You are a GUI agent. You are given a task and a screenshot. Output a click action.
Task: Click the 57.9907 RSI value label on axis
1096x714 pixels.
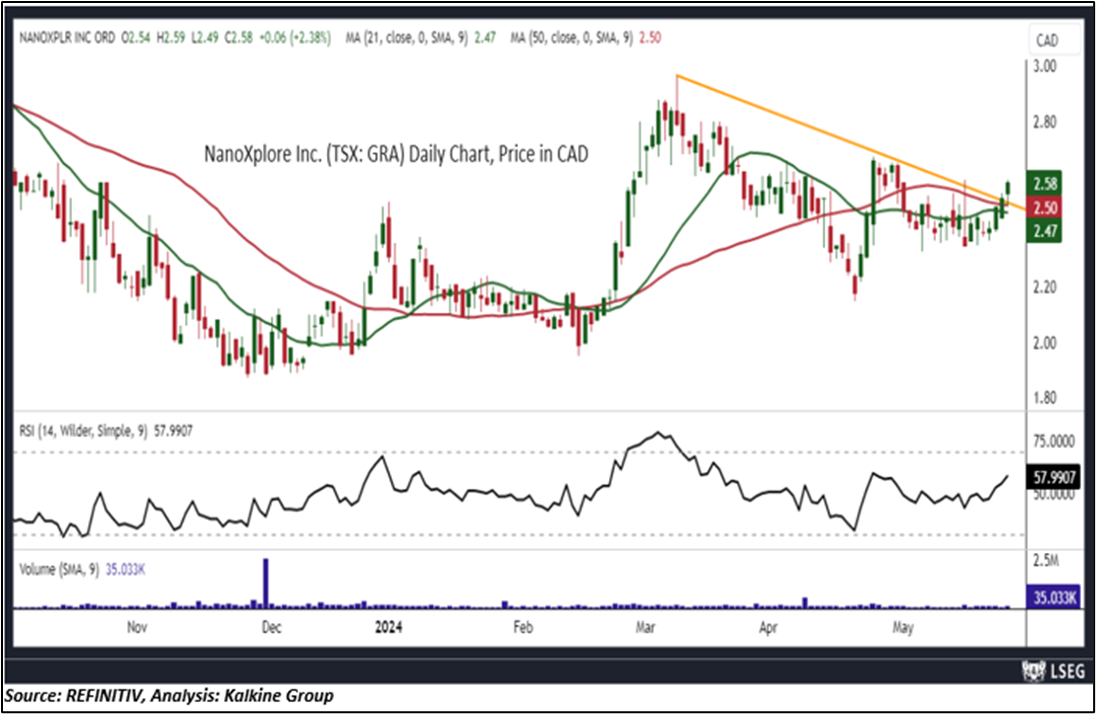[1054, 478]
